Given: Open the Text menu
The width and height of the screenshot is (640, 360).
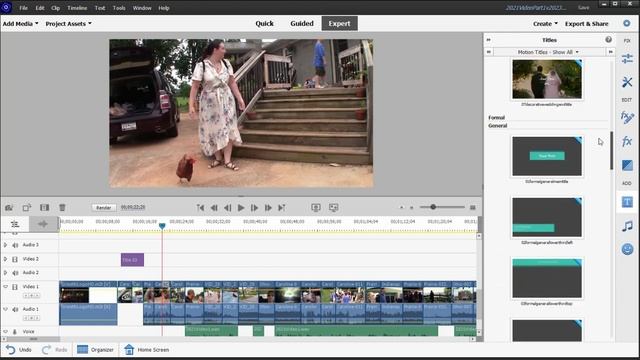Looking at the screenshot, I should tap(100, 8).
